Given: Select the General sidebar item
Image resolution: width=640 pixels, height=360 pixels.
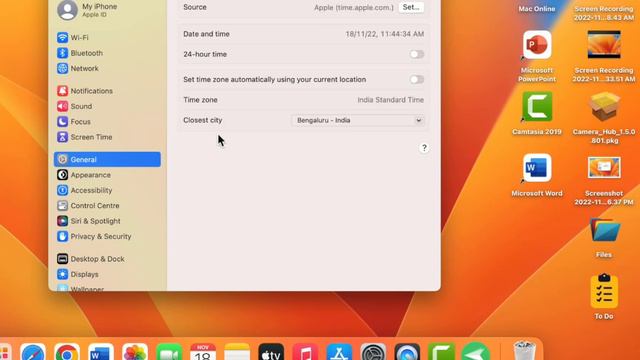Looking at the screenshot, I should 107,160.
